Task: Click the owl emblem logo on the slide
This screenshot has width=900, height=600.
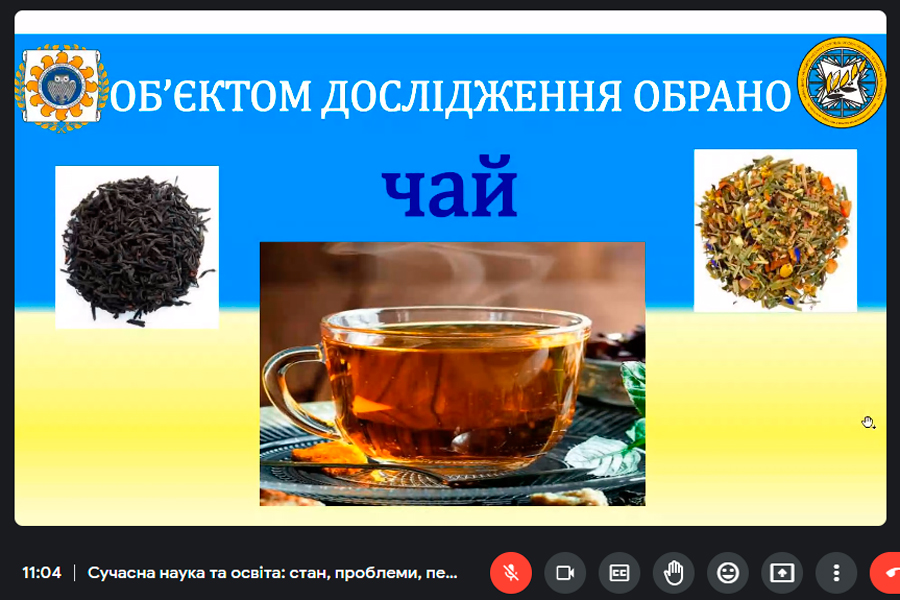Action: click(x=61, y=87)
